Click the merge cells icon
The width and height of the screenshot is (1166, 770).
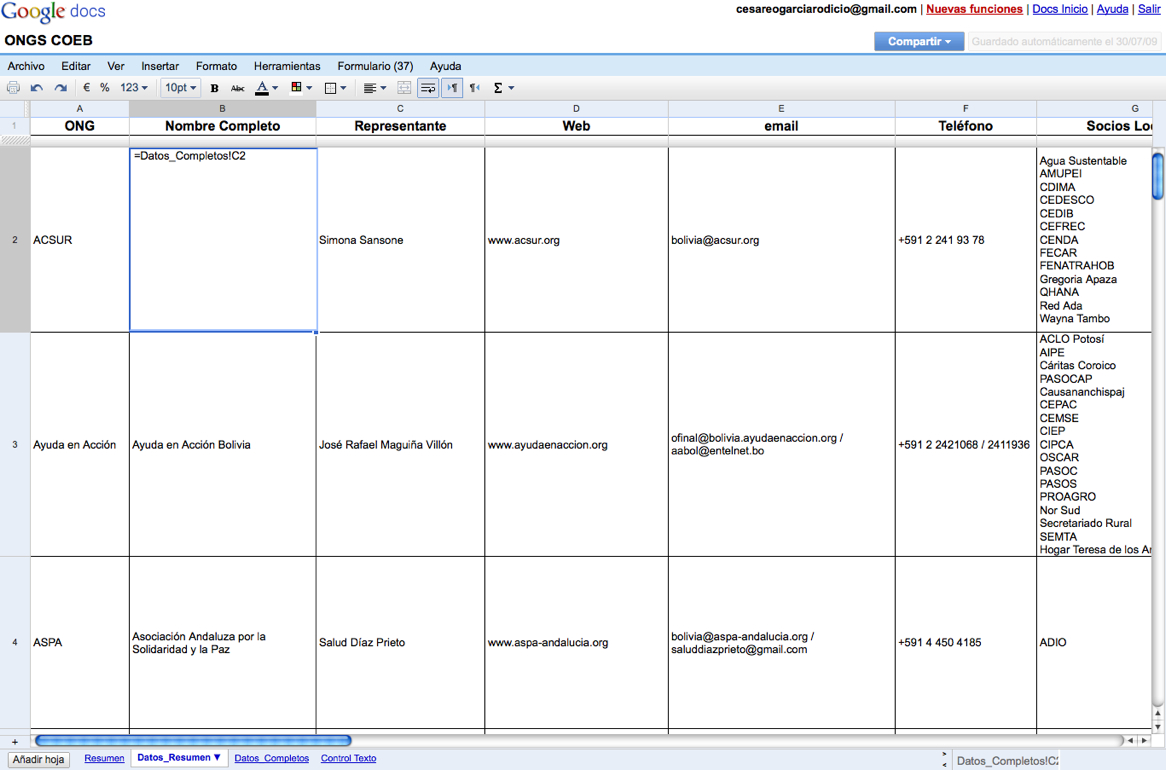point(404,88)
